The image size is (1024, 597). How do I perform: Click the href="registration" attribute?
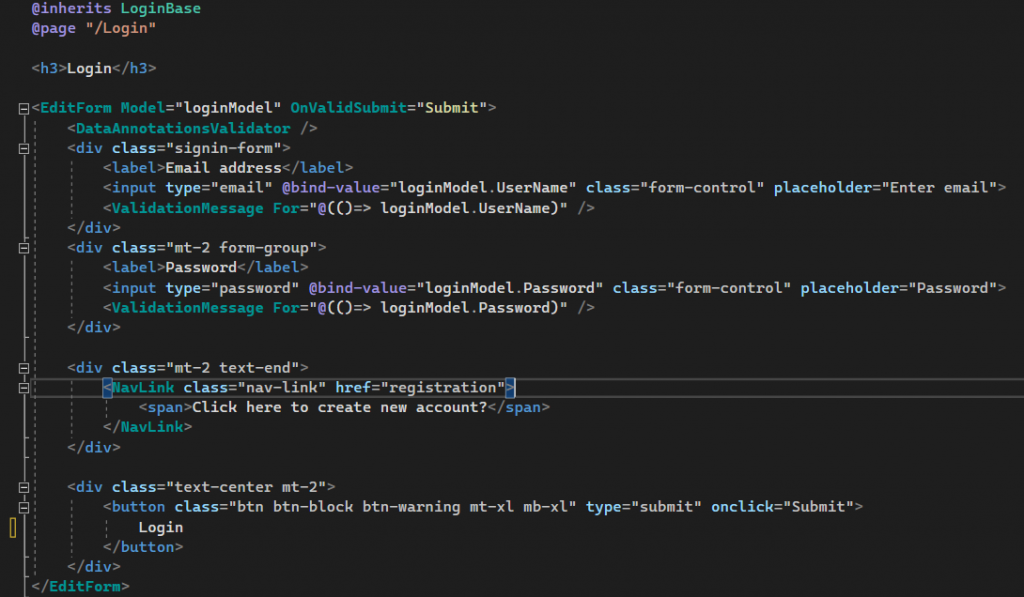tap(421, 388)
